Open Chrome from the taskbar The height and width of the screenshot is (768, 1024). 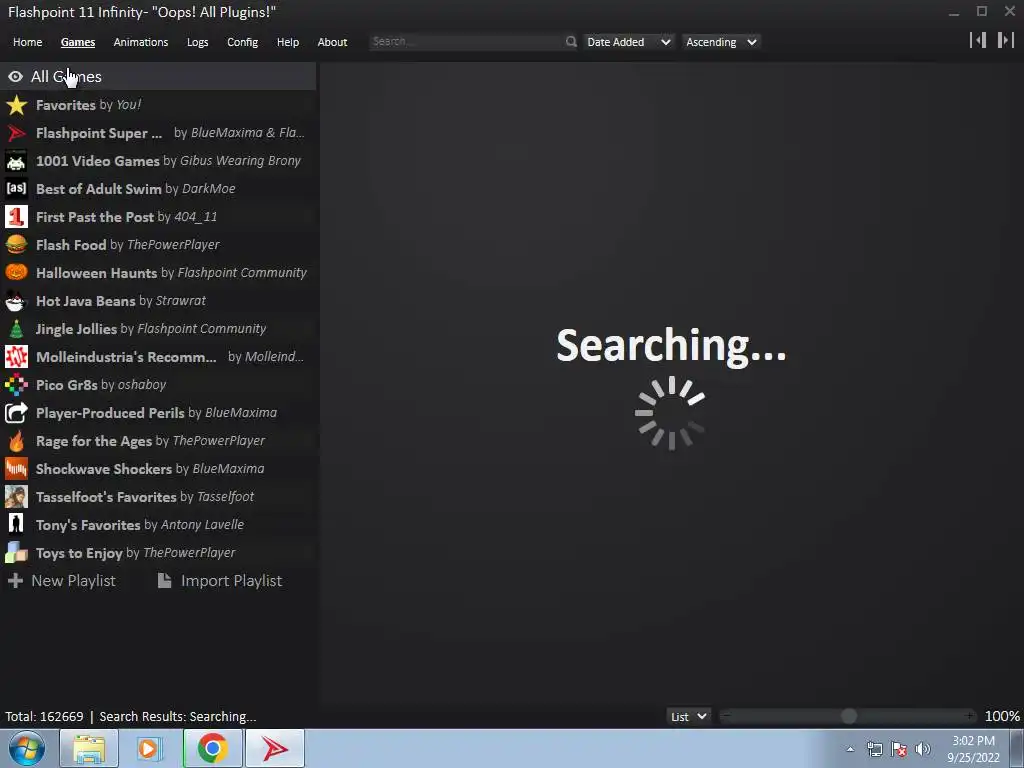coord(212,748)
